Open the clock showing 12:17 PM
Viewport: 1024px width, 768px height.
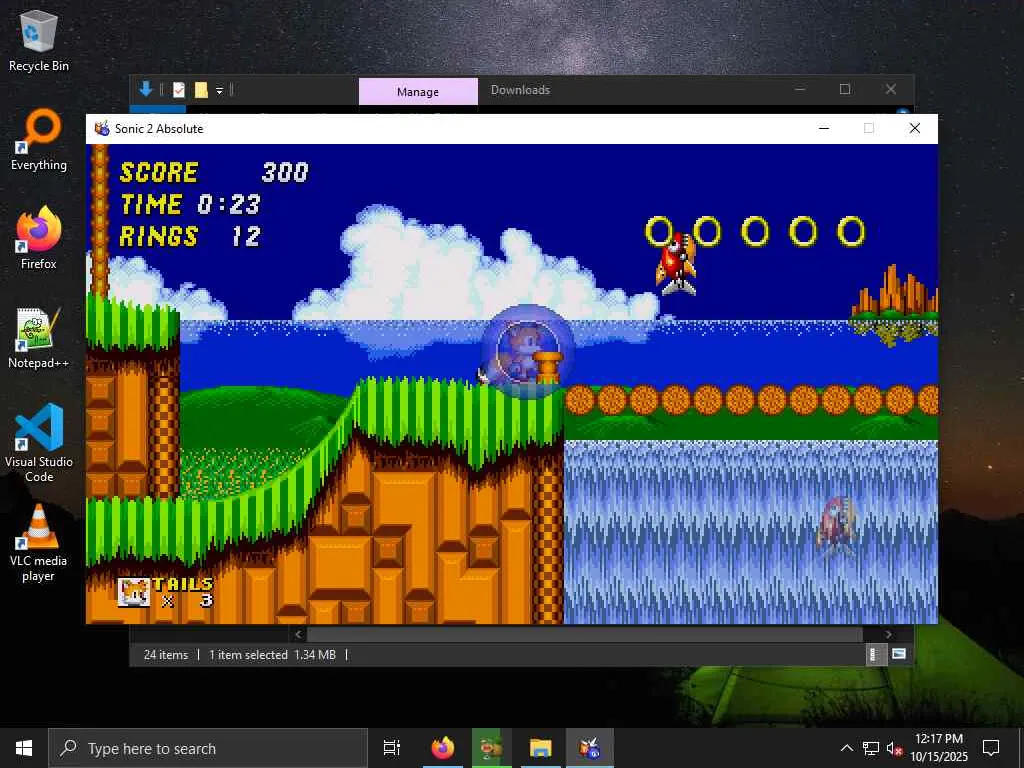tap(939, 748)
